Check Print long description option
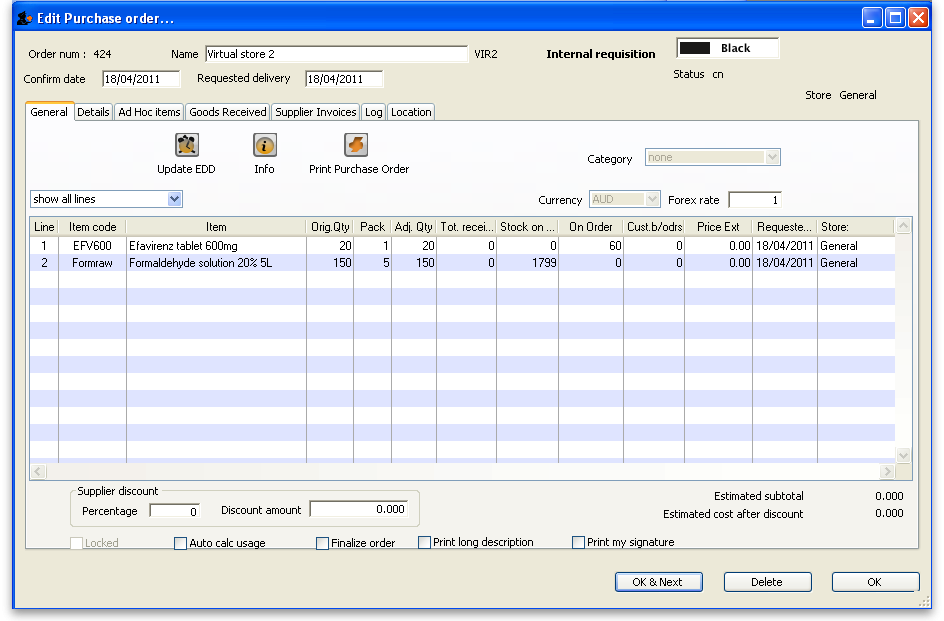This screenshot has width=944, height=621. [425, 543]
